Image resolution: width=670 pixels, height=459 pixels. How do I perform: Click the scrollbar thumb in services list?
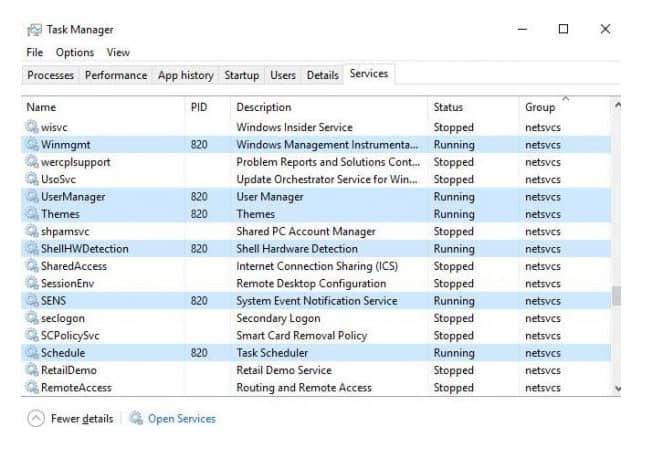coord(616,296)
